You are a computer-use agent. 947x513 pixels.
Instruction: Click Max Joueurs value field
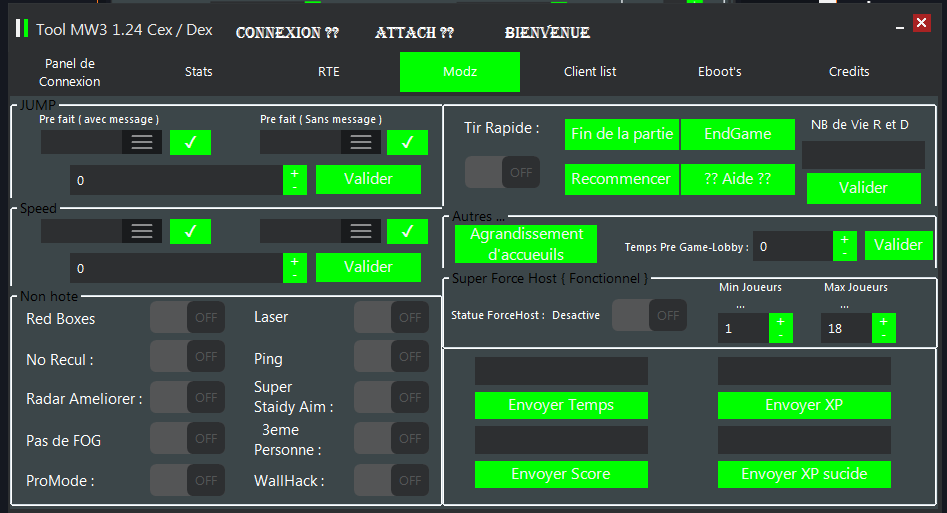click(x=846, y=328)
